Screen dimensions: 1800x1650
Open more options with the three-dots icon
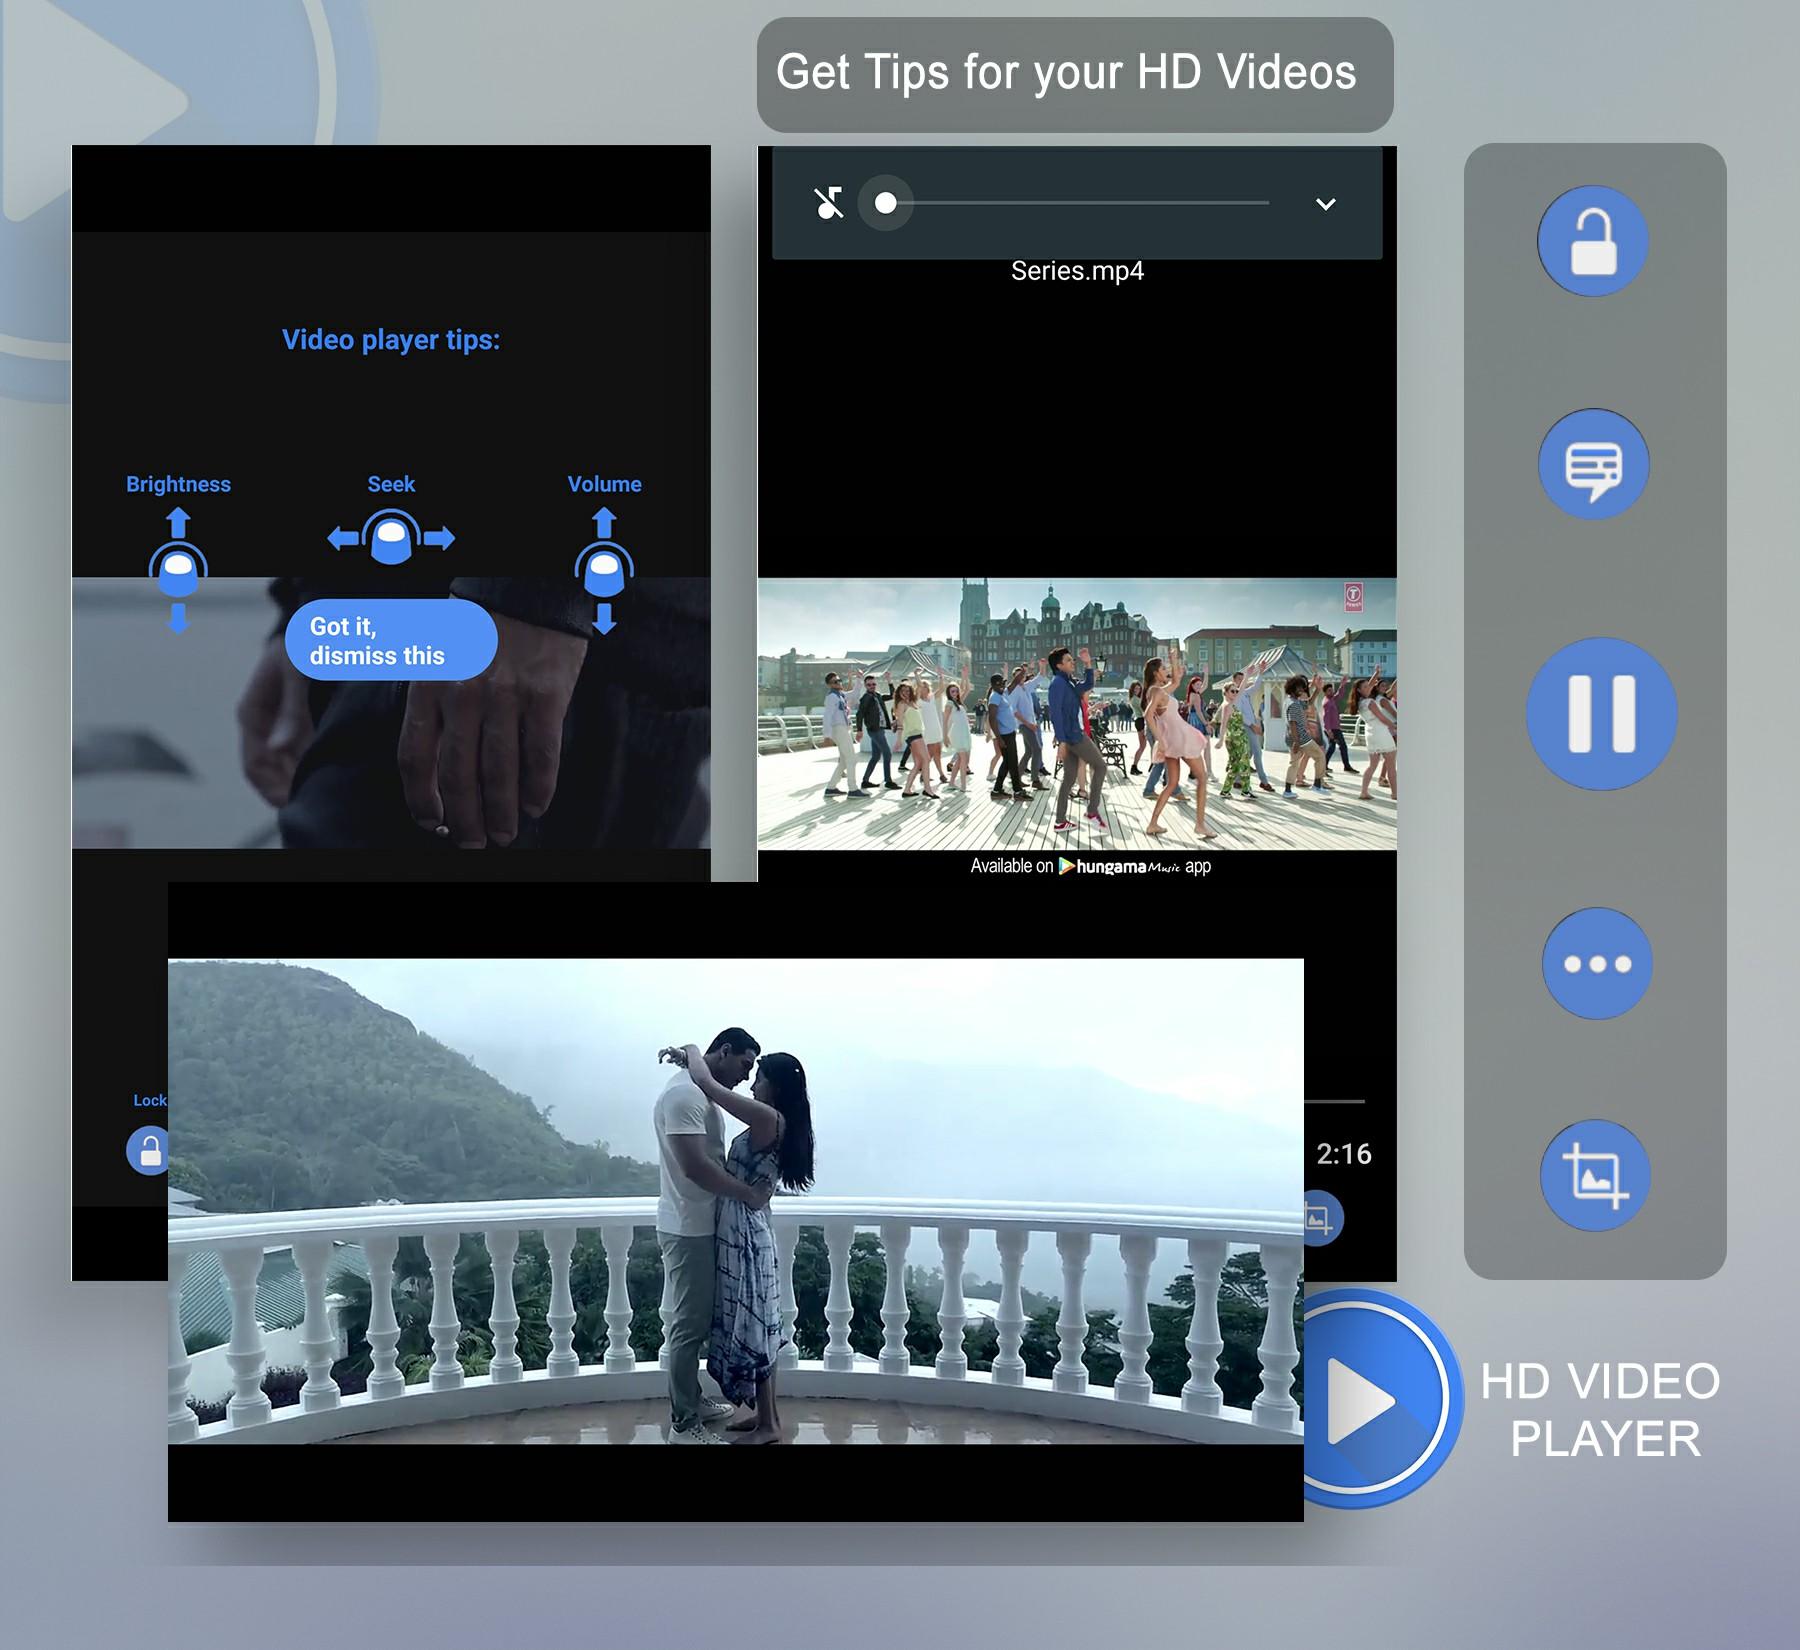pyautogui.click(x=1597, y=964)
